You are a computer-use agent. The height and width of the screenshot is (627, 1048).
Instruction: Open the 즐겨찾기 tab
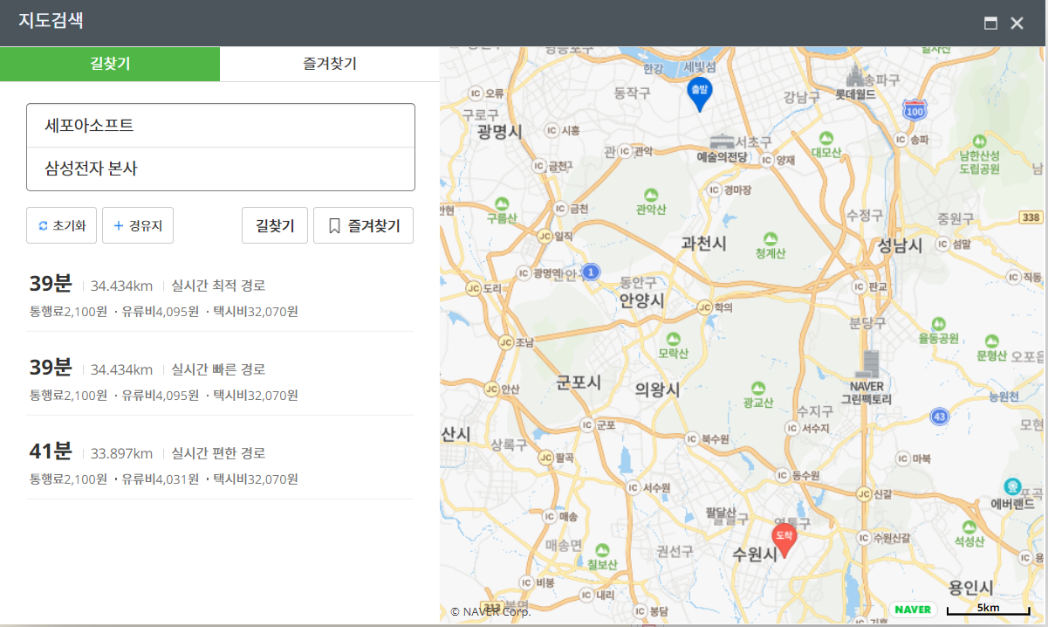330,64
